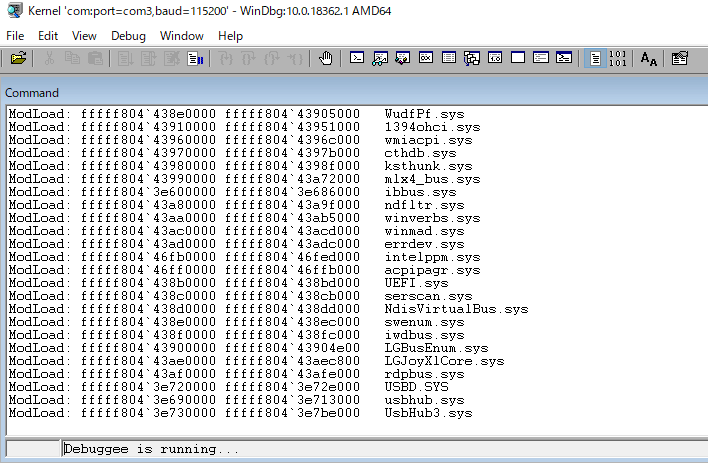Click the Open source file toolbar icon
The image size is (708, 463).
tap(18, 58)
